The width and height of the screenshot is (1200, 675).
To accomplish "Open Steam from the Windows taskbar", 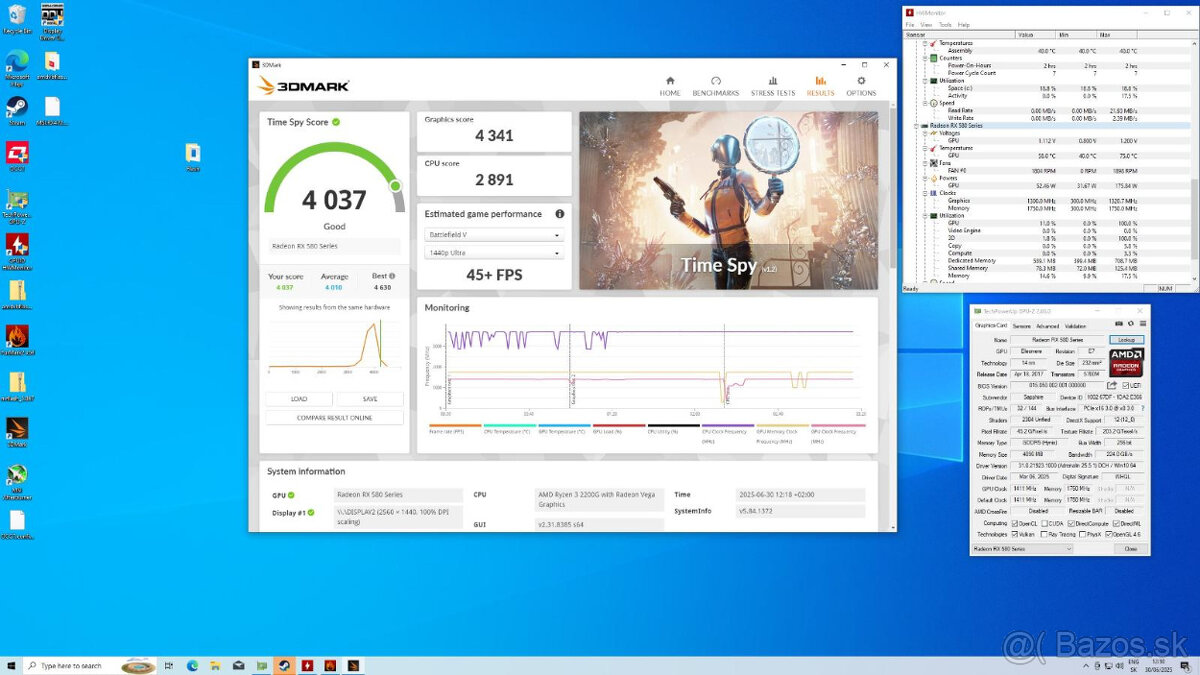I will [x=283, y=665].
